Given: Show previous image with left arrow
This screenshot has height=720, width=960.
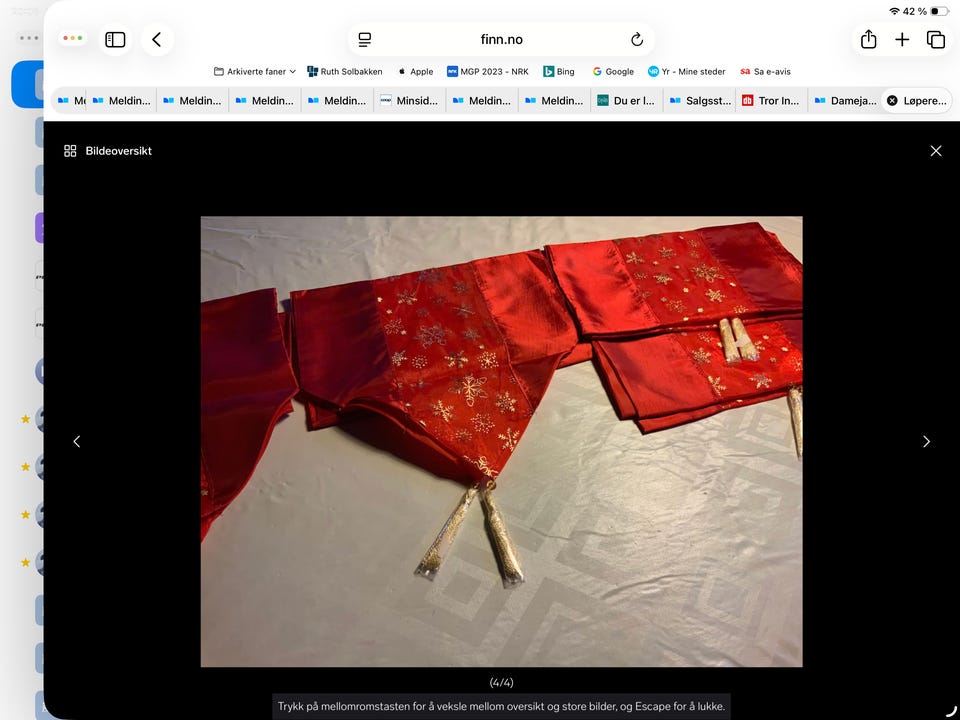Looking at the screenshot, I should point(77,441).
